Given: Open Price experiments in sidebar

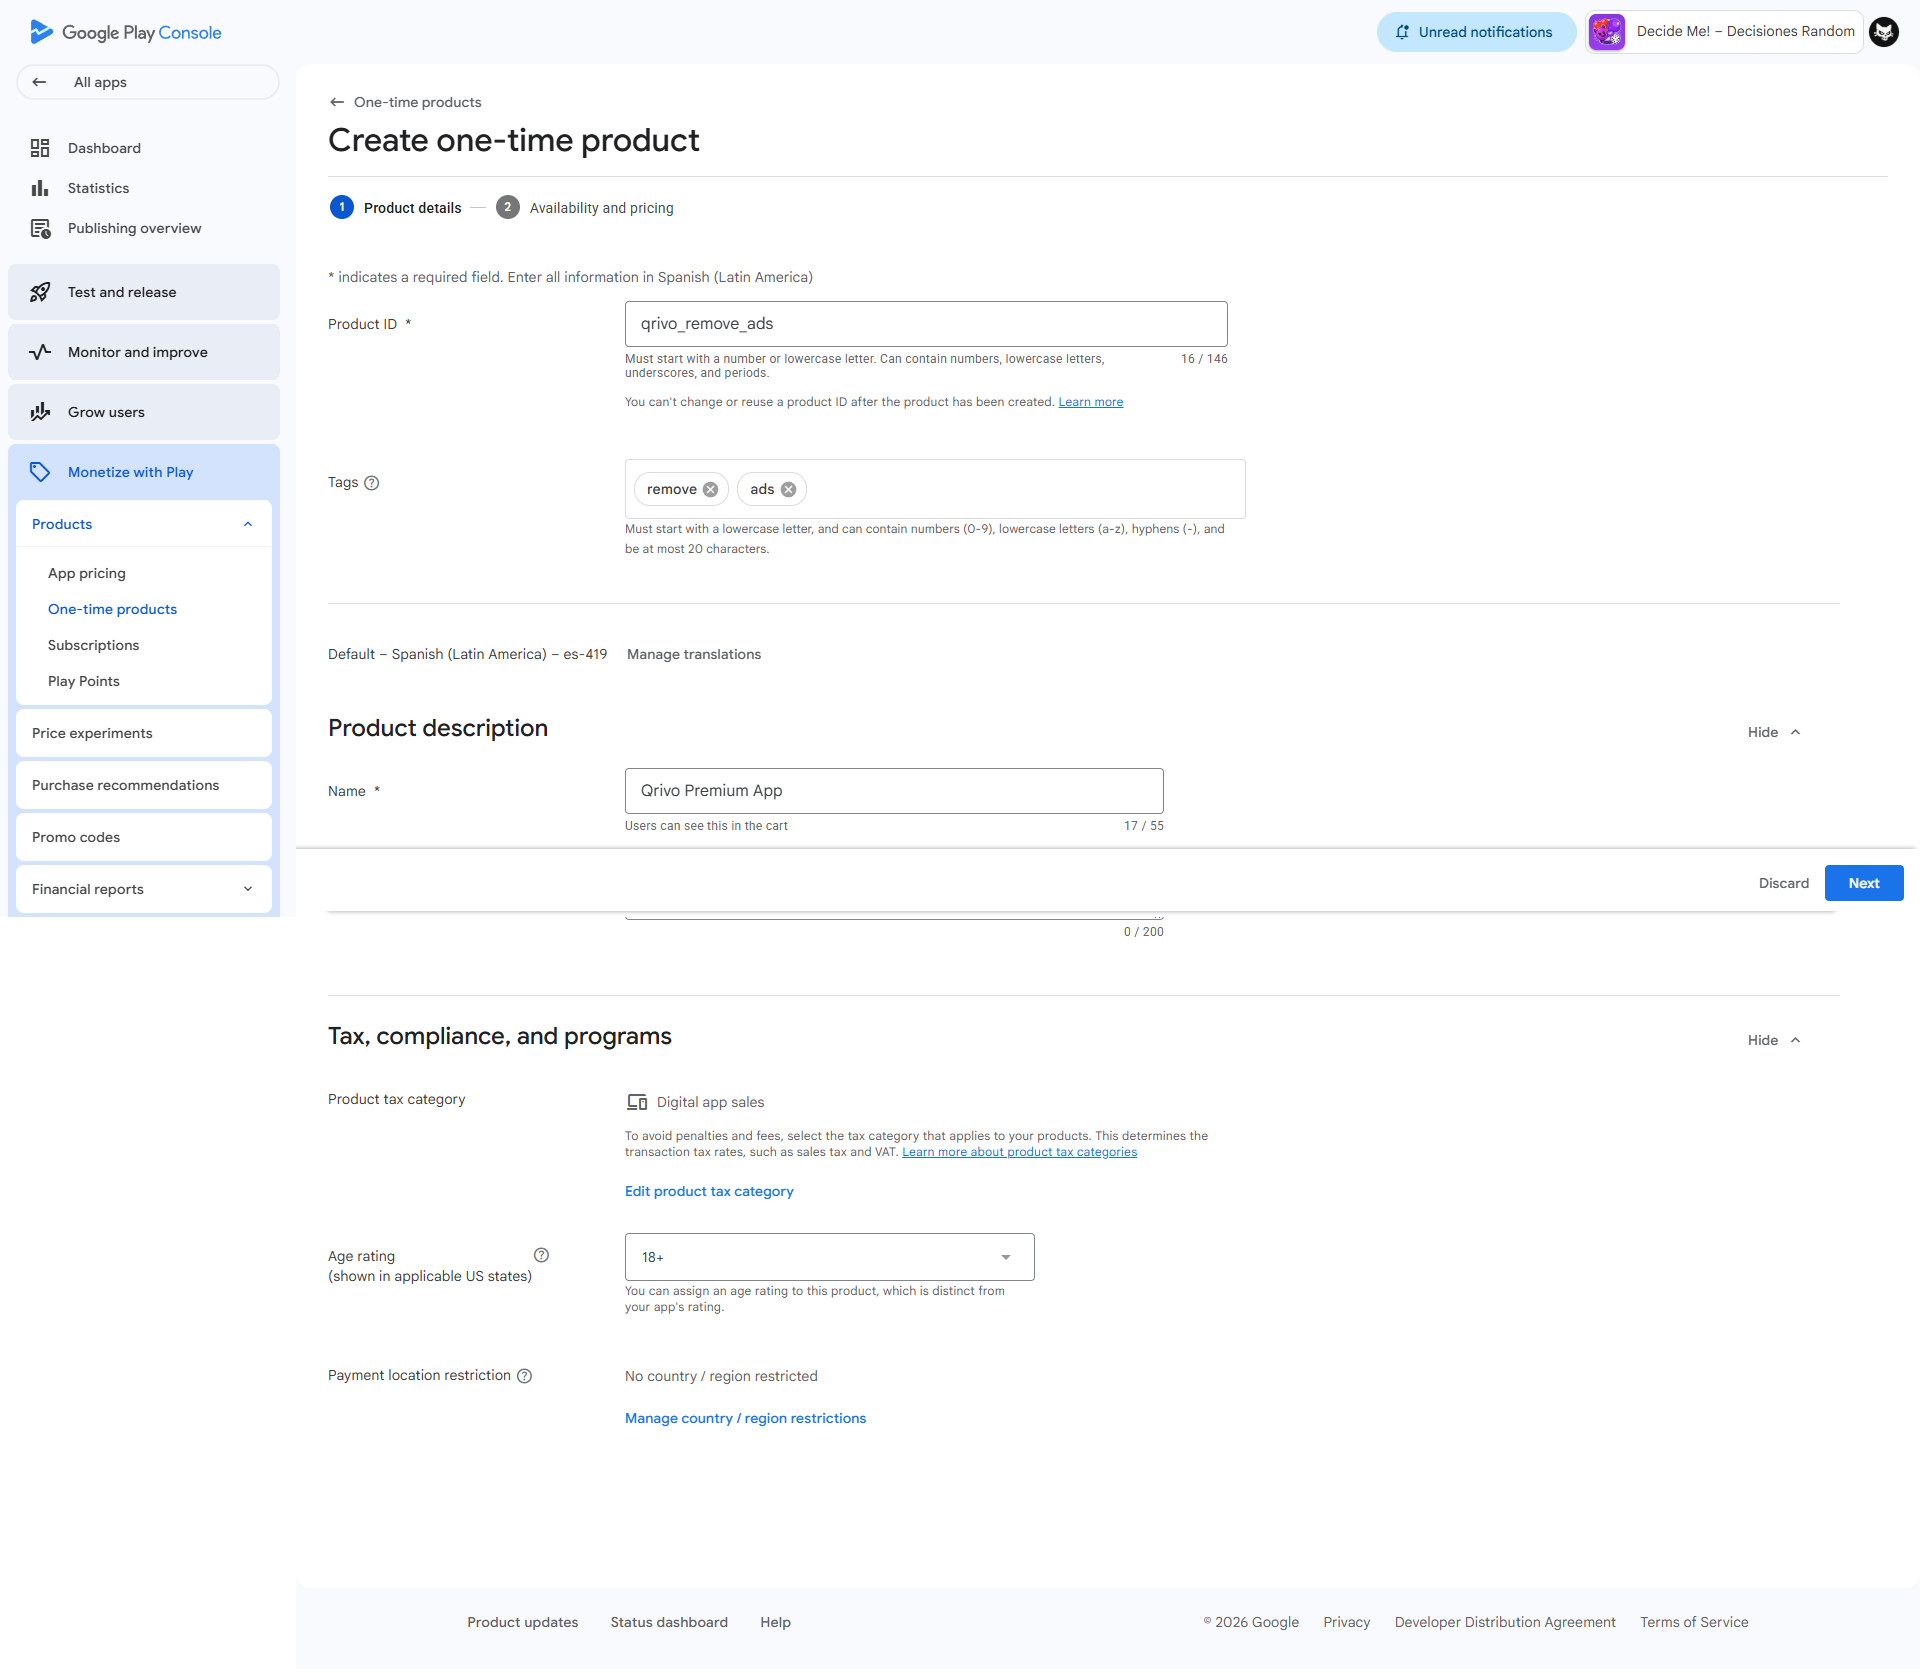Looking at the screenshot, I should point(144,733).
